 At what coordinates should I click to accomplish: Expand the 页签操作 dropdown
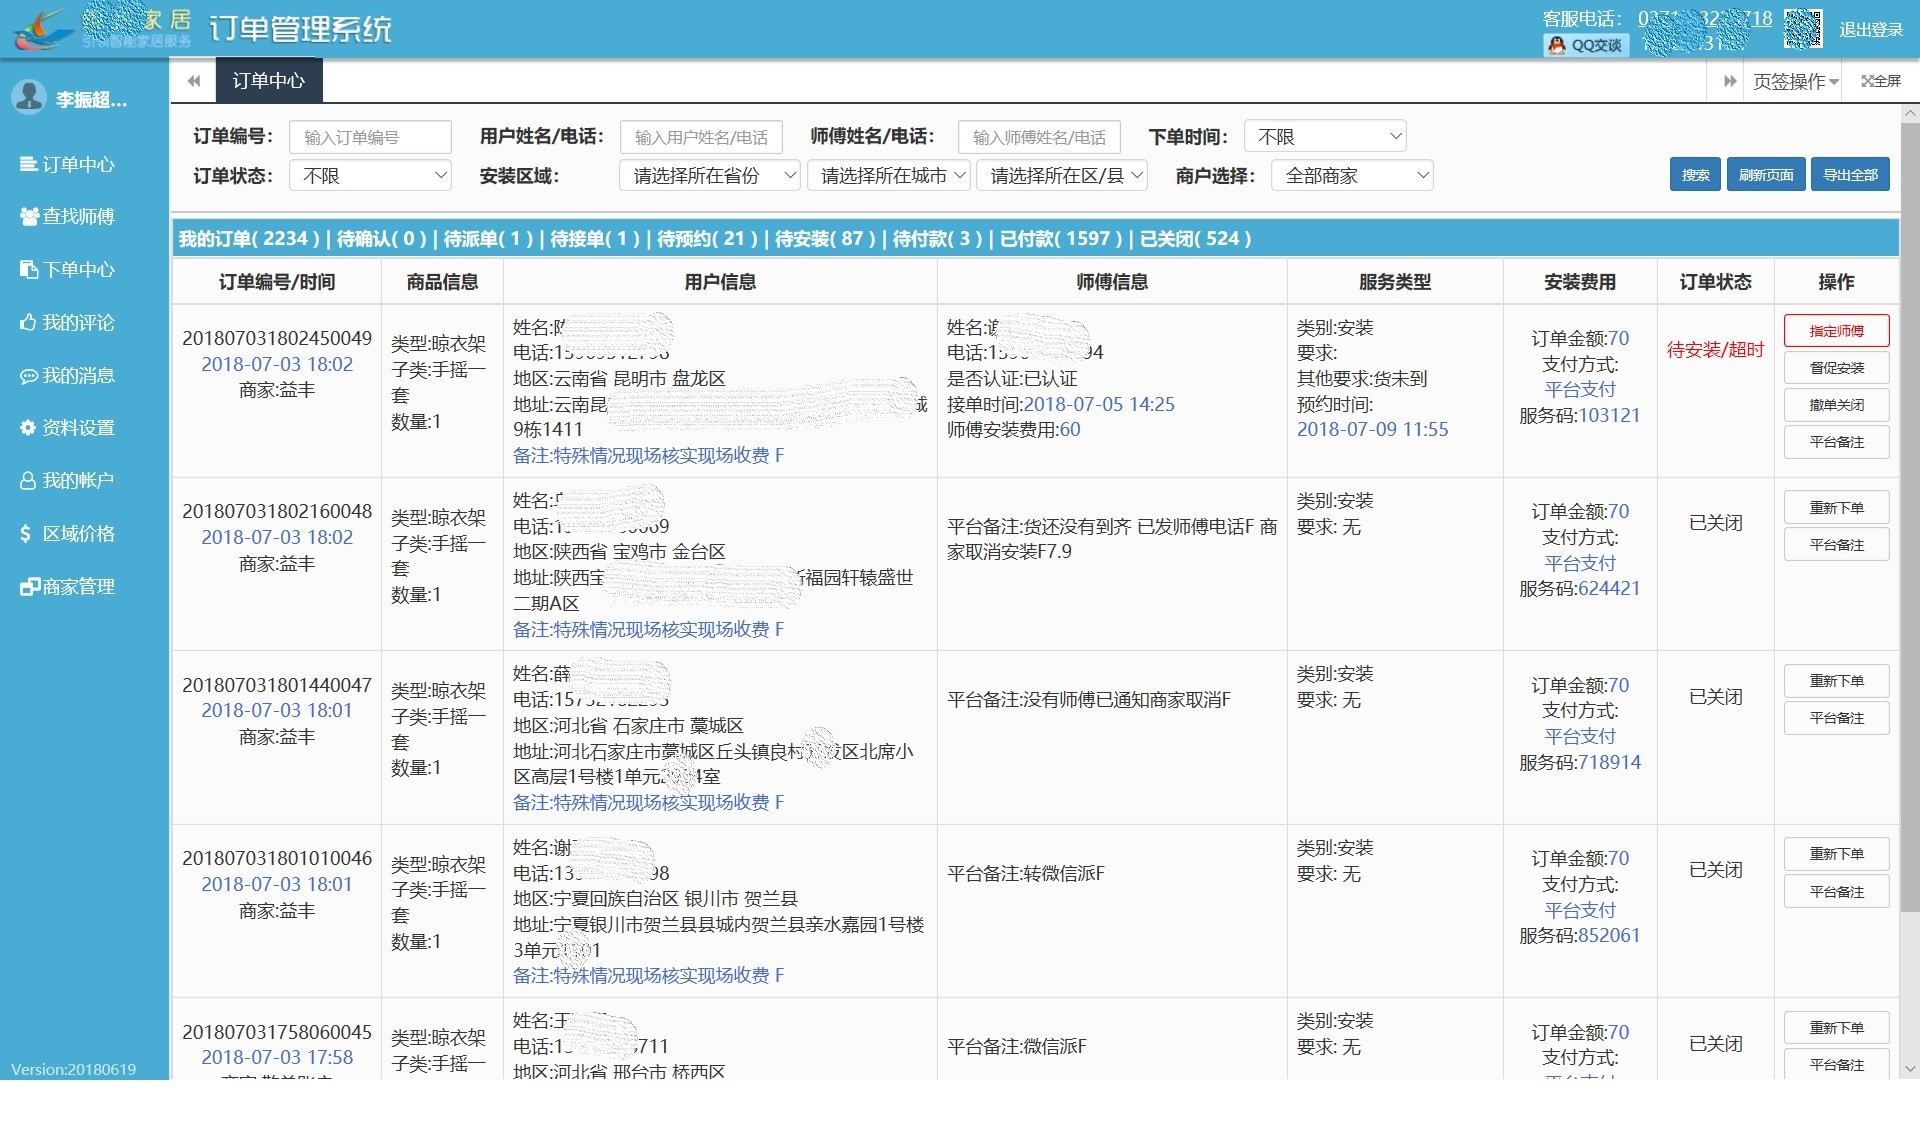click(1796, 81)
